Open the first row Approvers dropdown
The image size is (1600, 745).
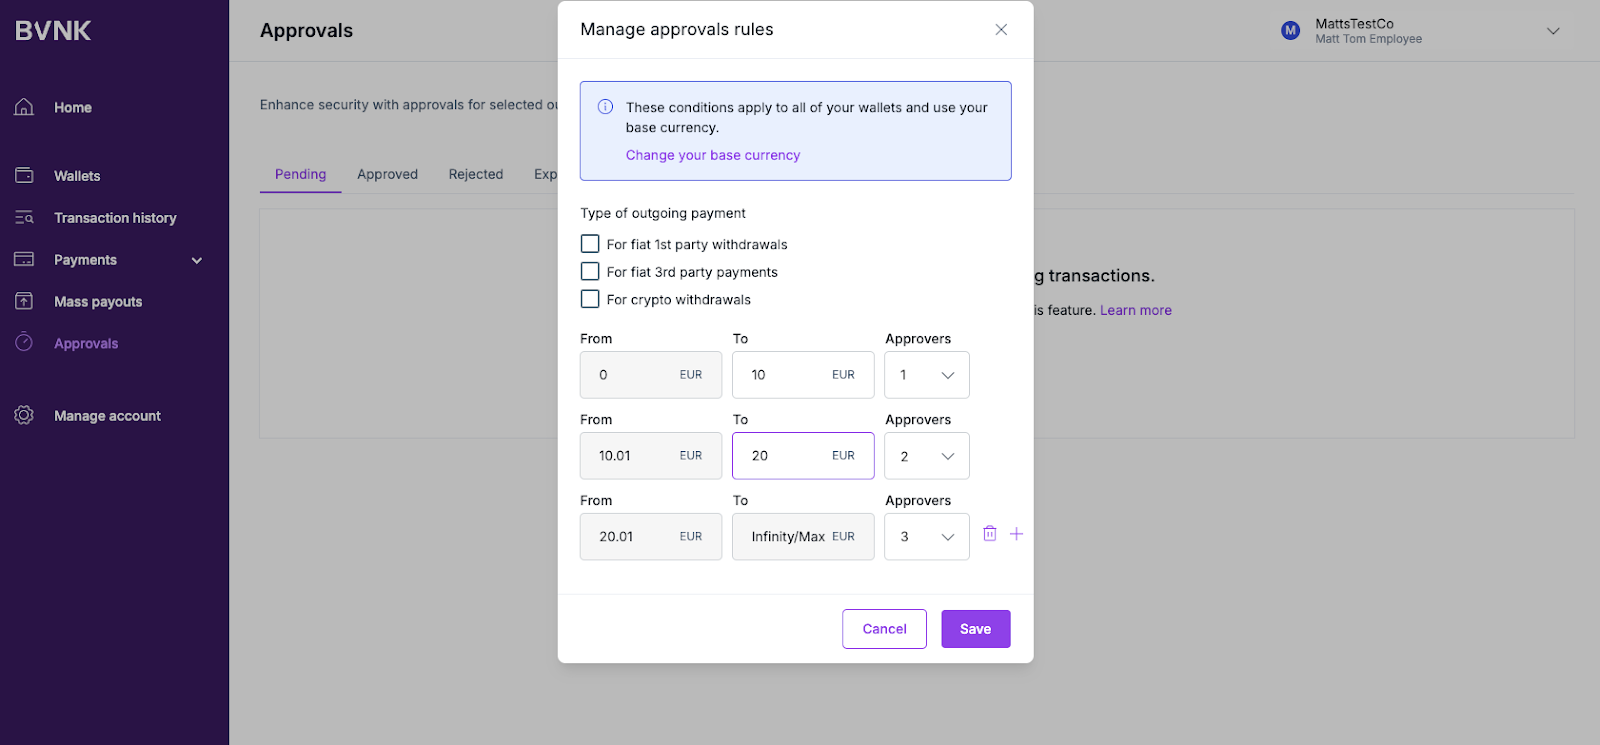click(926, 375)
